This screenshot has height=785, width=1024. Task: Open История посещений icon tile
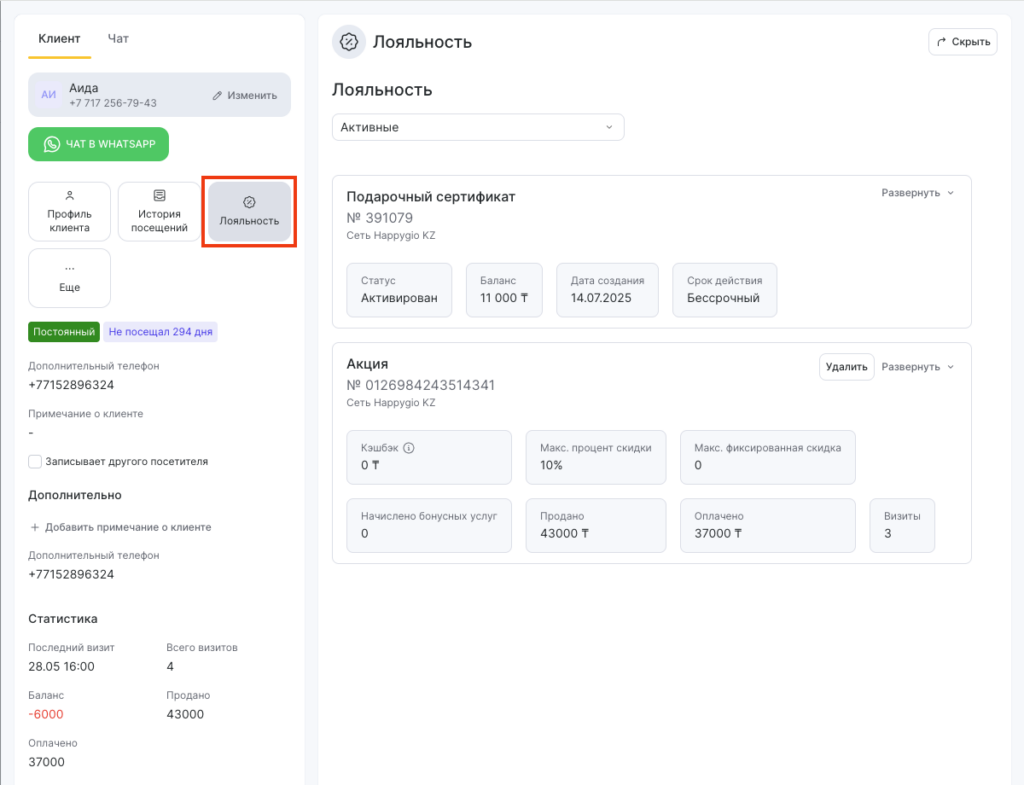159,196
